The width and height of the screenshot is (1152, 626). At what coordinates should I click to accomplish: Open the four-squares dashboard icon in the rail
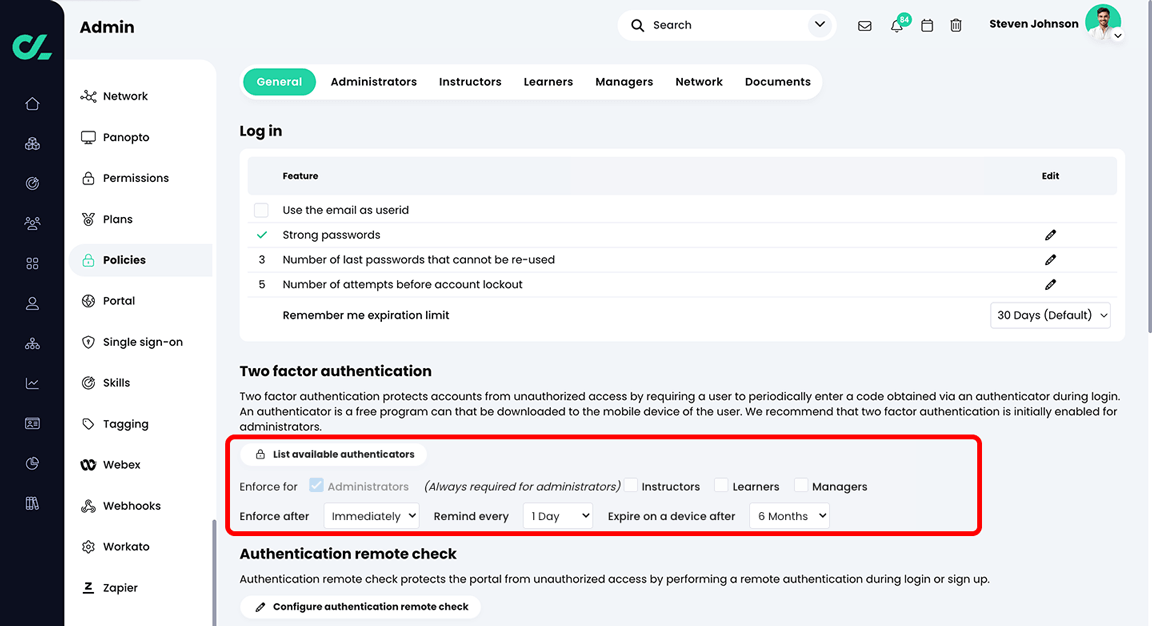[32, 263]
